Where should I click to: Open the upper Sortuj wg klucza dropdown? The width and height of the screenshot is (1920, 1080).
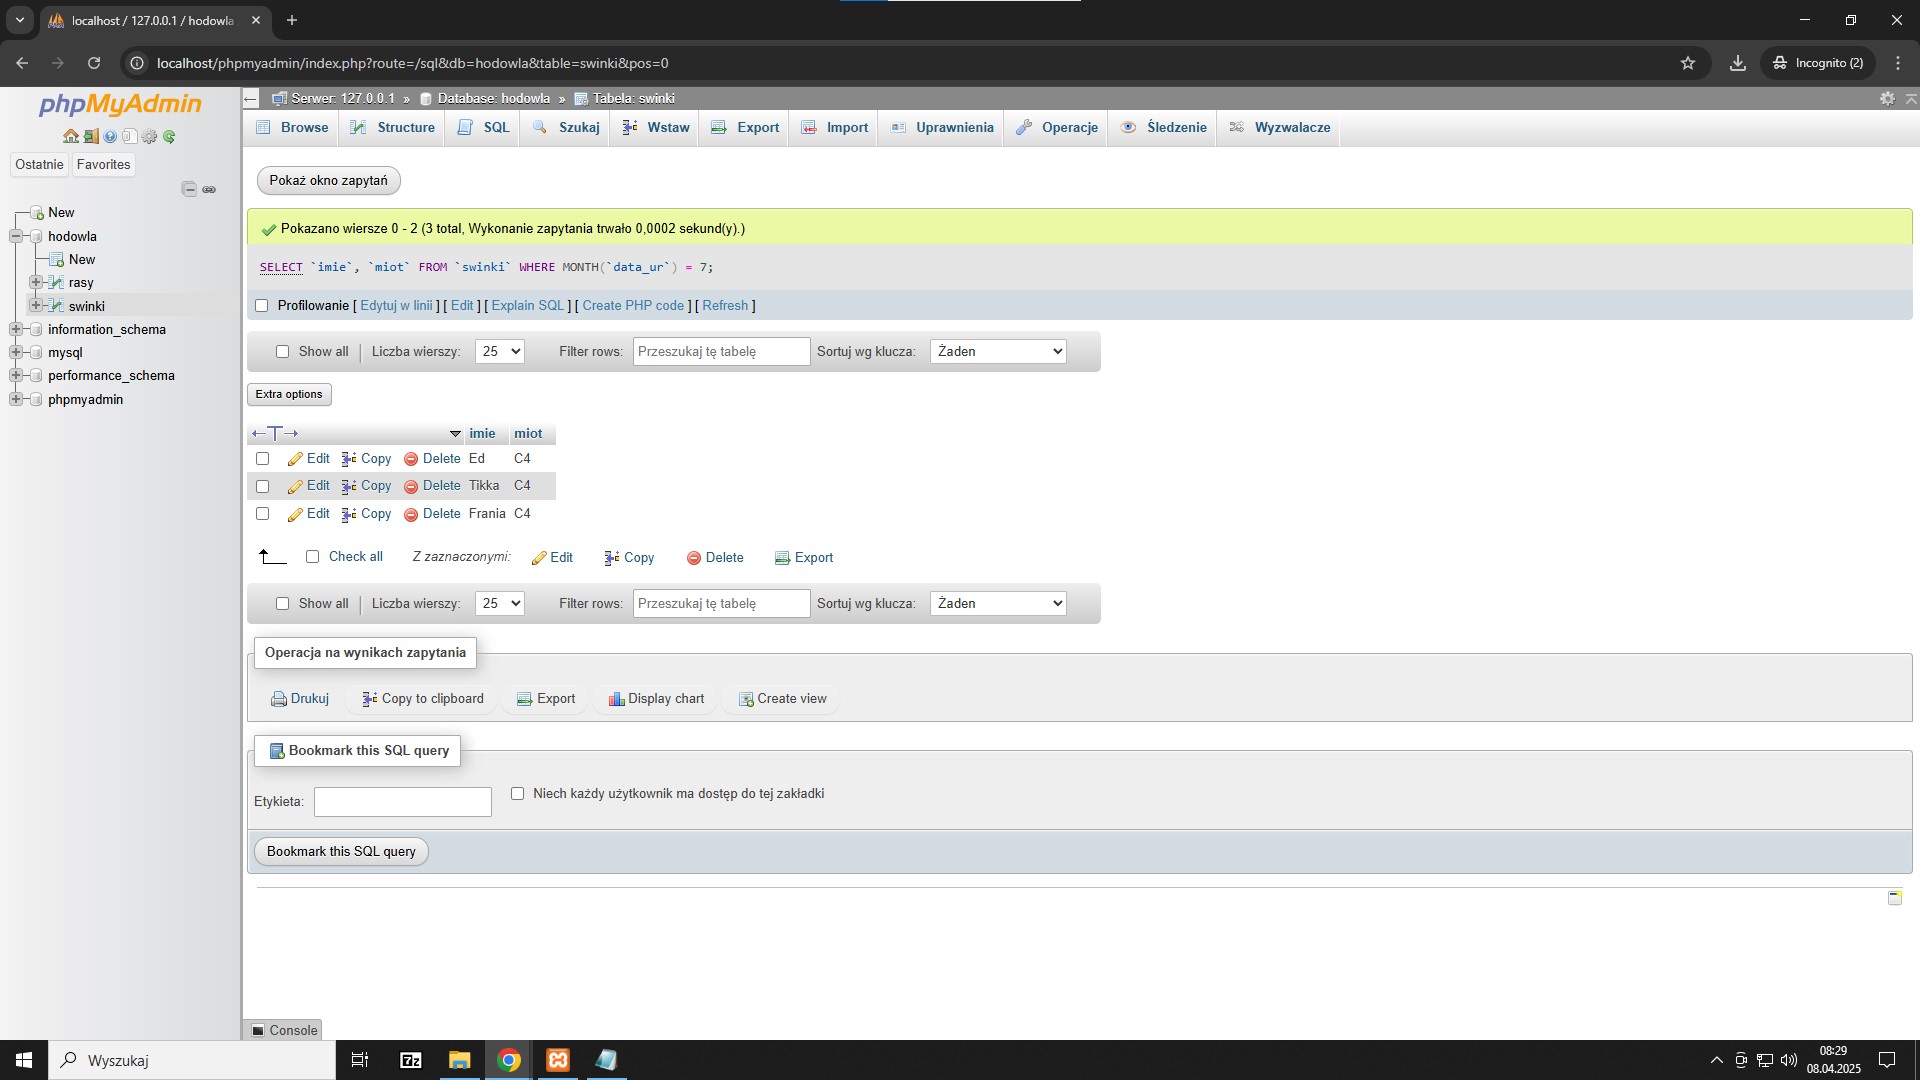point(998,352)
